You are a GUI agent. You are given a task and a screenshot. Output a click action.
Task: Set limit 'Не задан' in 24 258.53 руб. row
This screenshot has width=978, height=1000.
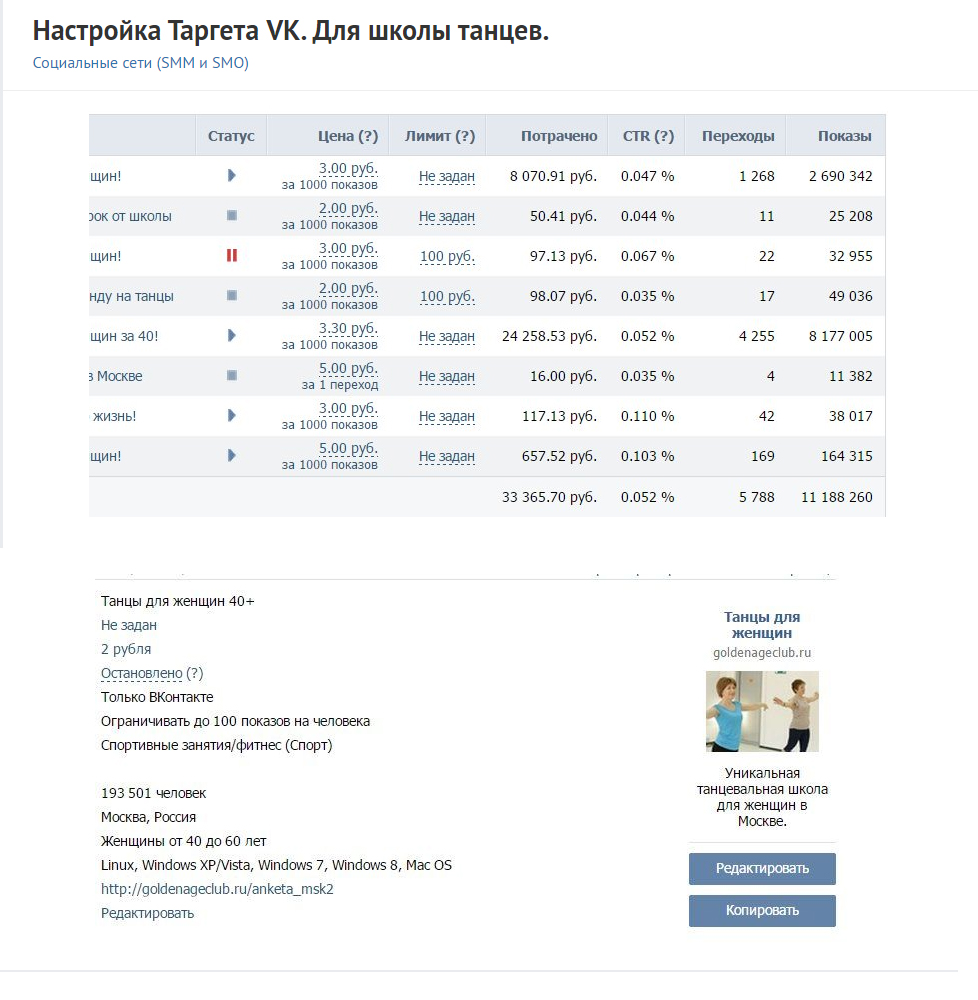(446, 337)
